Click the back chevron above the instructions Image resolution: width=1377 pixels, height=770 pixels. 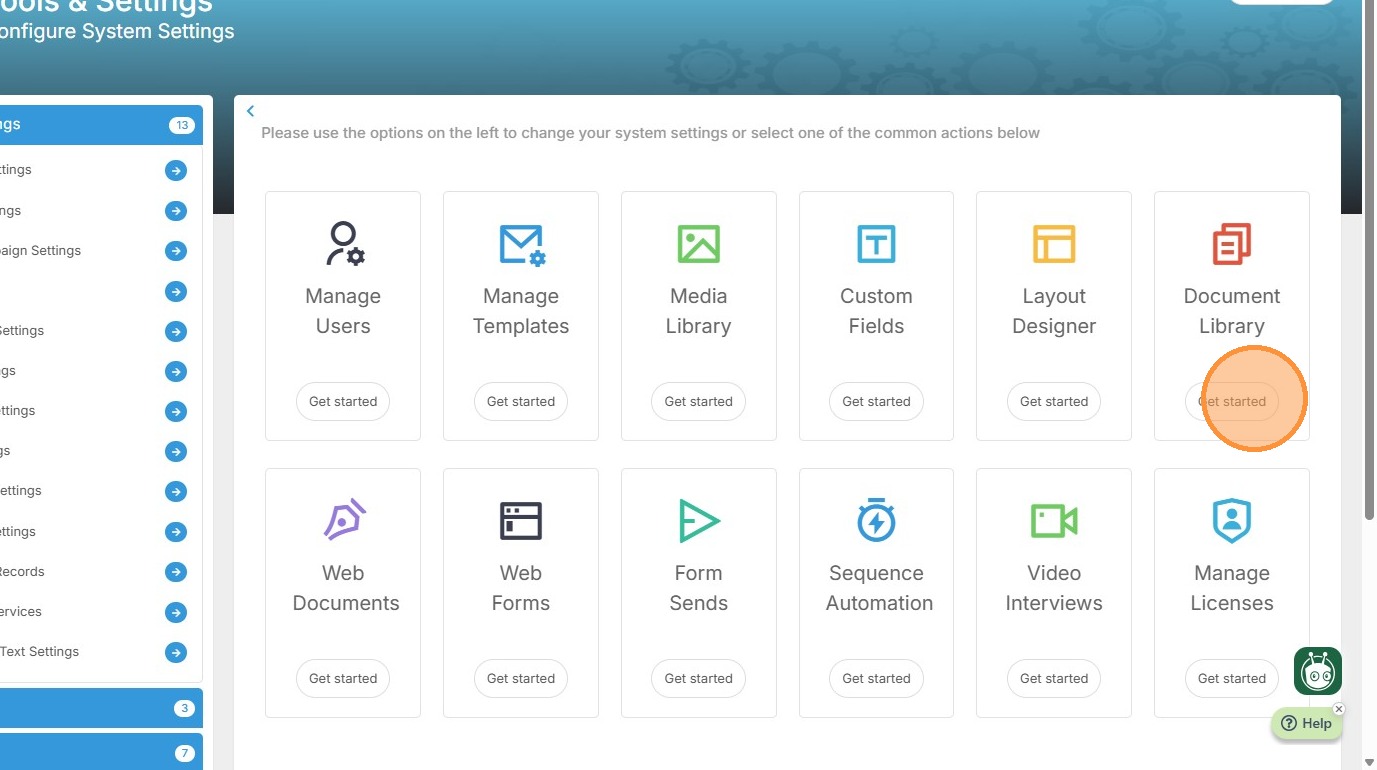click(x=251, y=111)
